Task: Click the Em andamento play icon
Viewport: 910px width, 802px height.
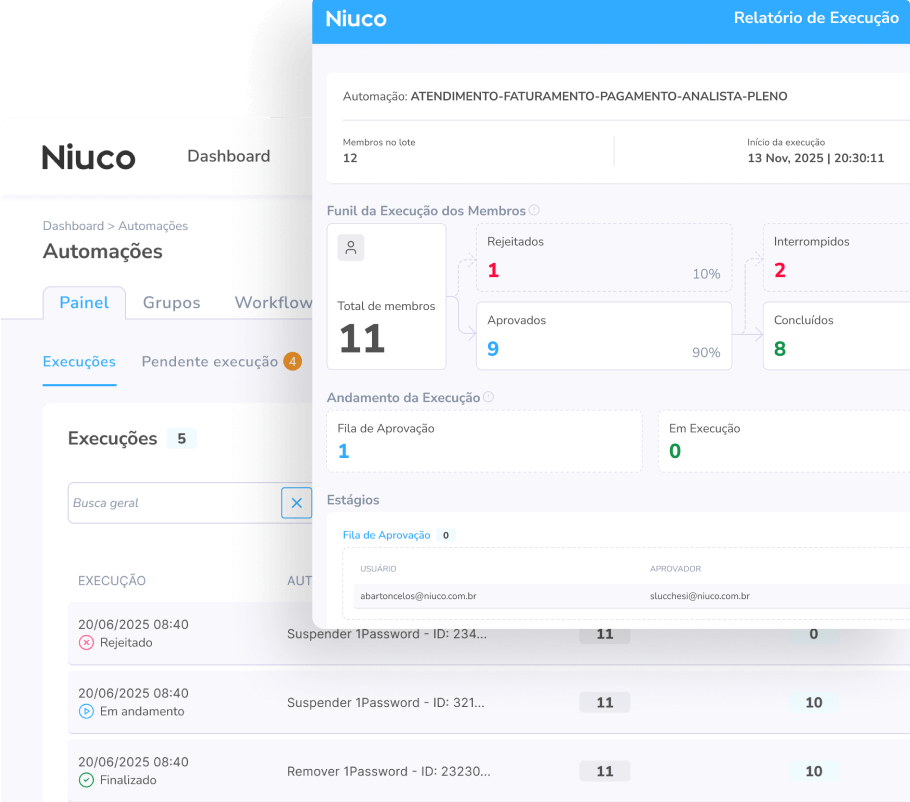Action: [x=86, y=712]
